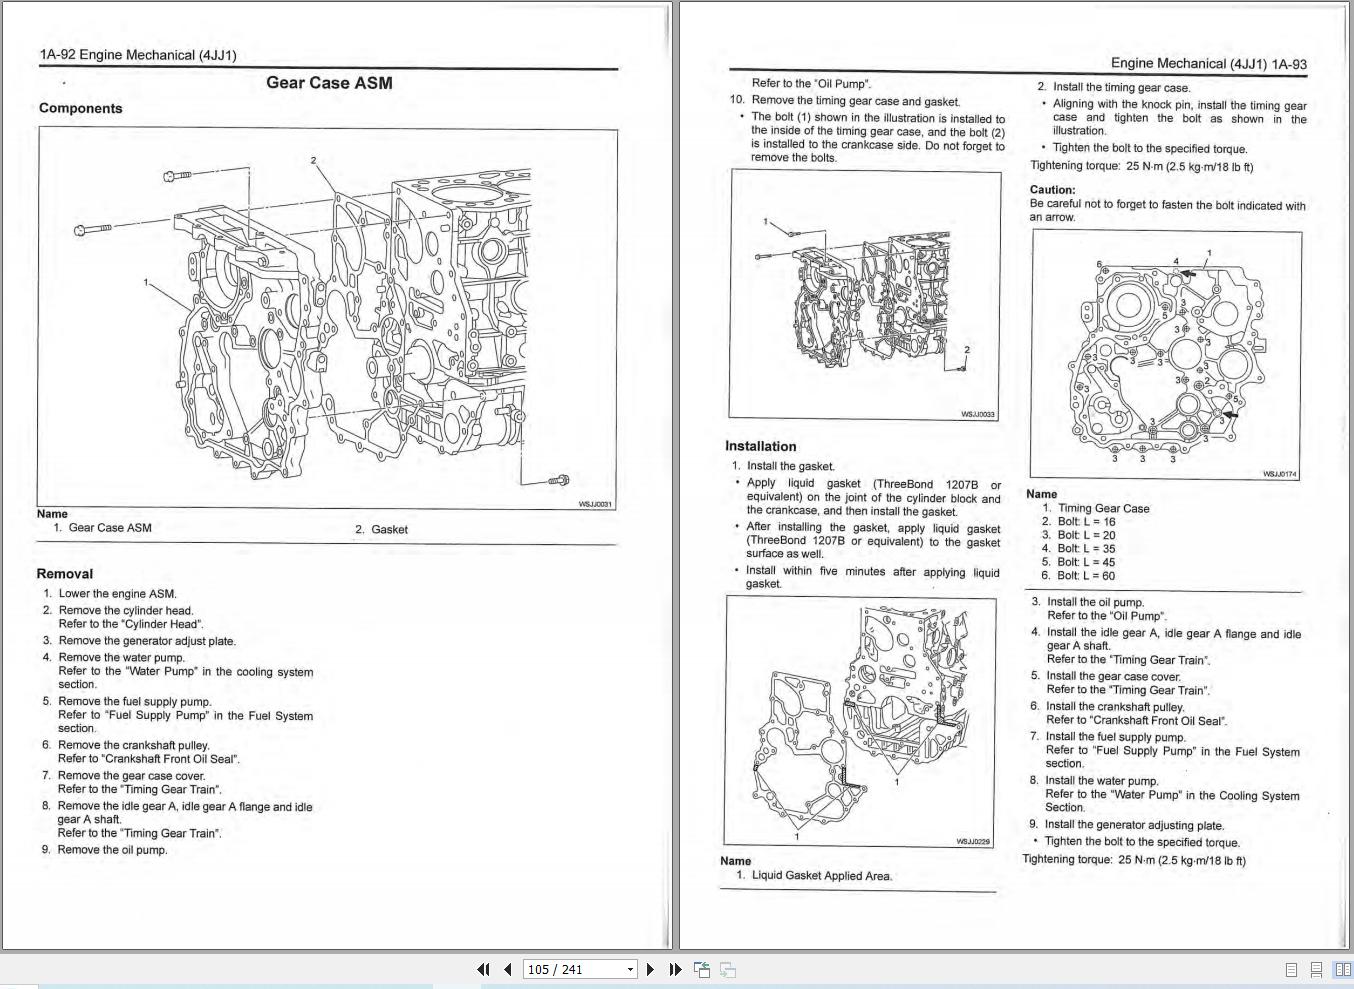Go back one page
Image resolution: width=1354 pixels, height=989 pixels.
click(x=508, y=969)
